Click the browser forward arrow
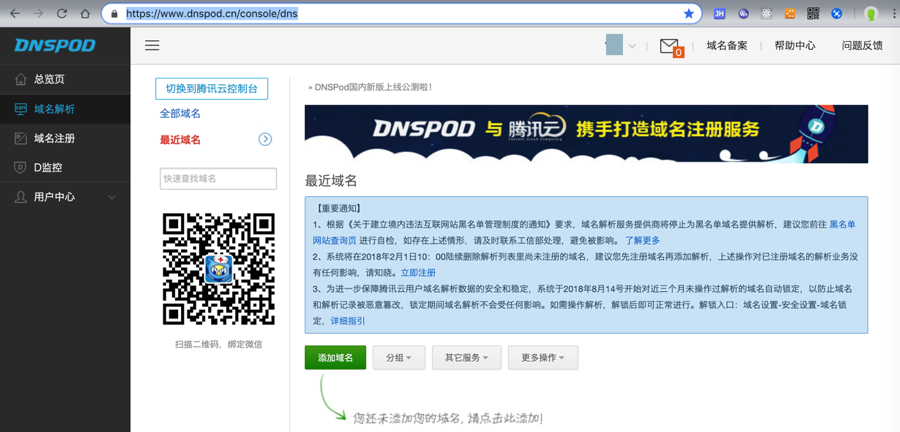Image resolution: width=900 pixels, height=432 pixels. [x=38, y=13]
